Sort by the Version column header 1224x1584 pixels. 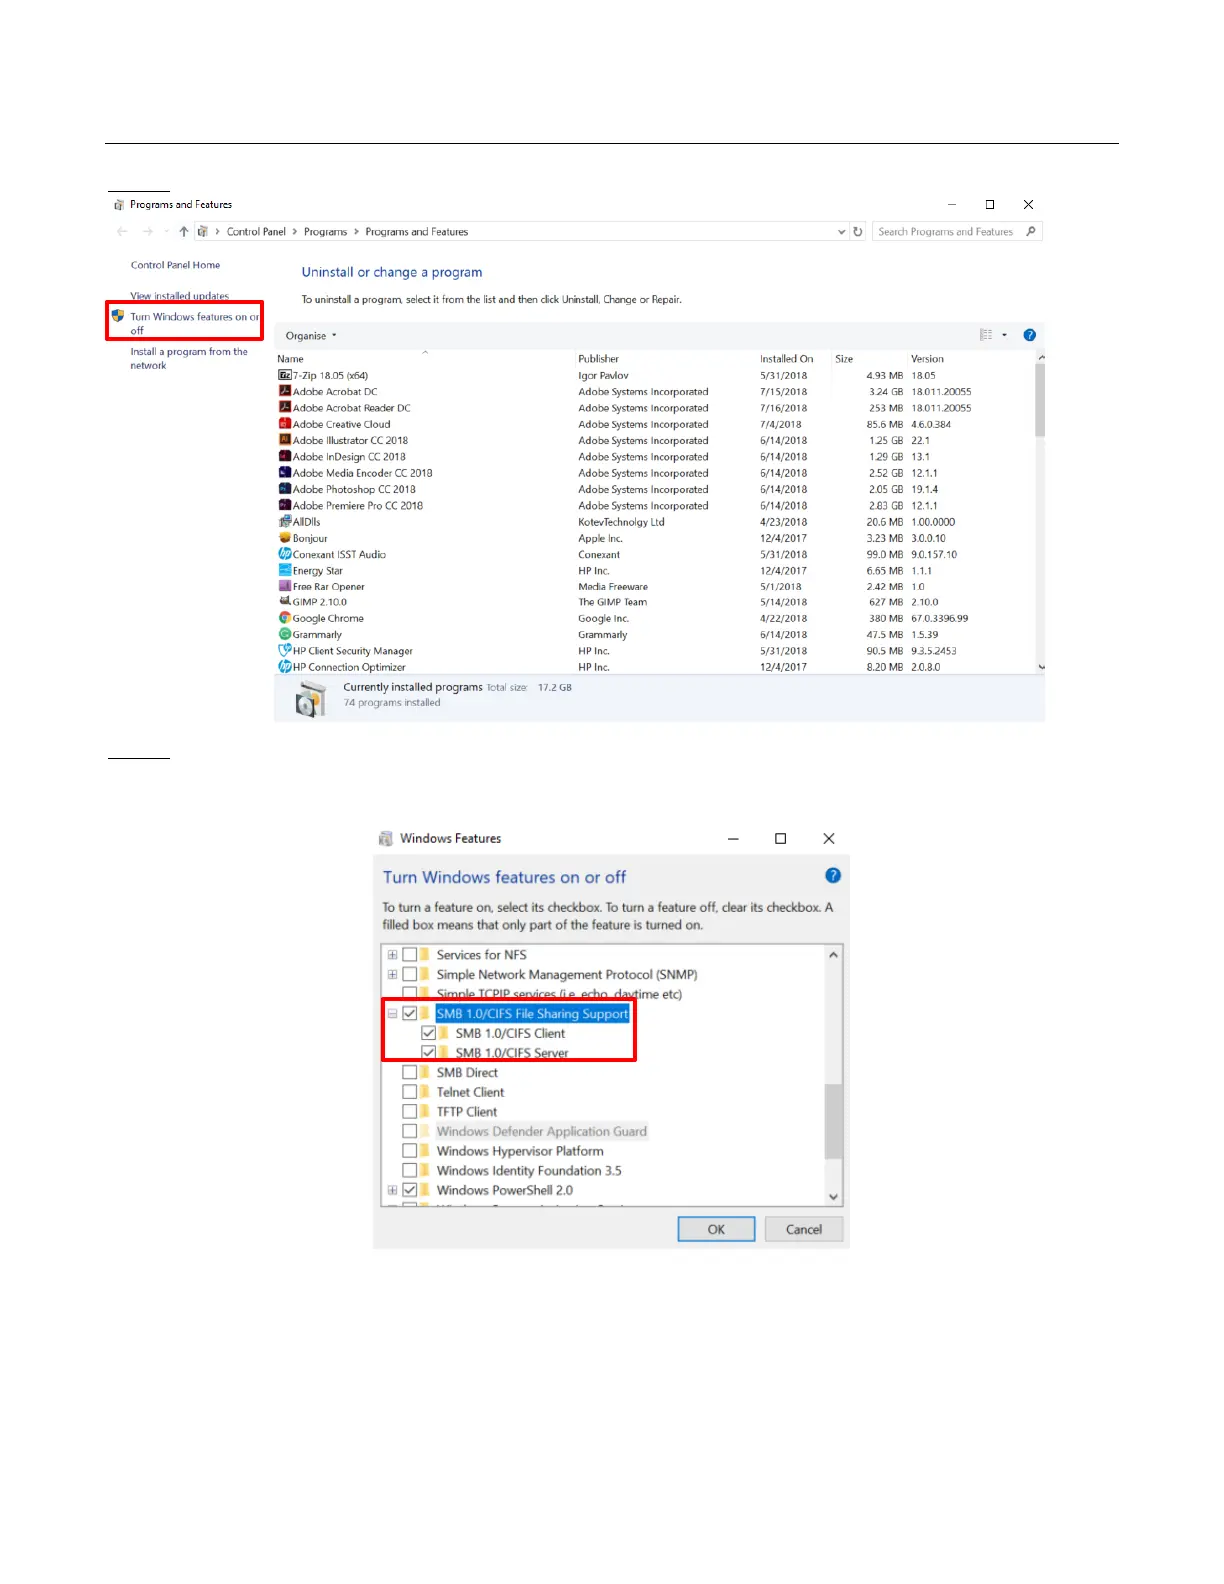tap(927, 359)
